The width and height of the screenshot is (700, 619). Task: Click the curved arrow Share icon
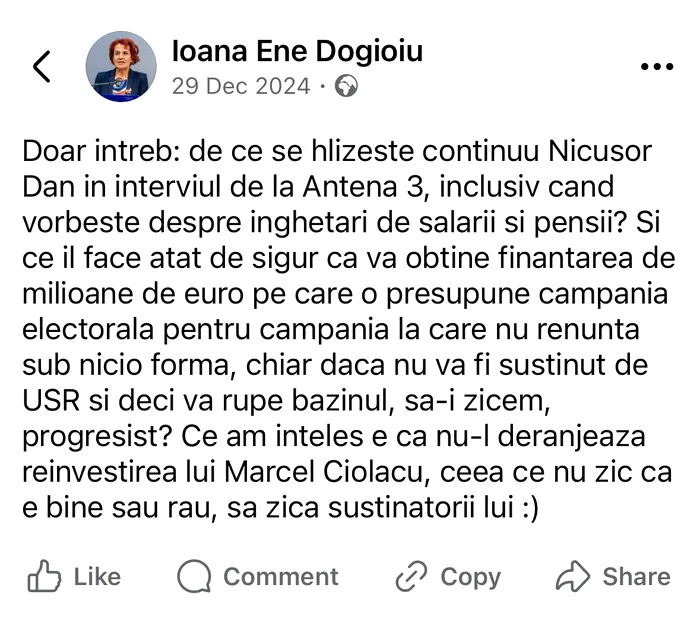[x=573, y=576]
